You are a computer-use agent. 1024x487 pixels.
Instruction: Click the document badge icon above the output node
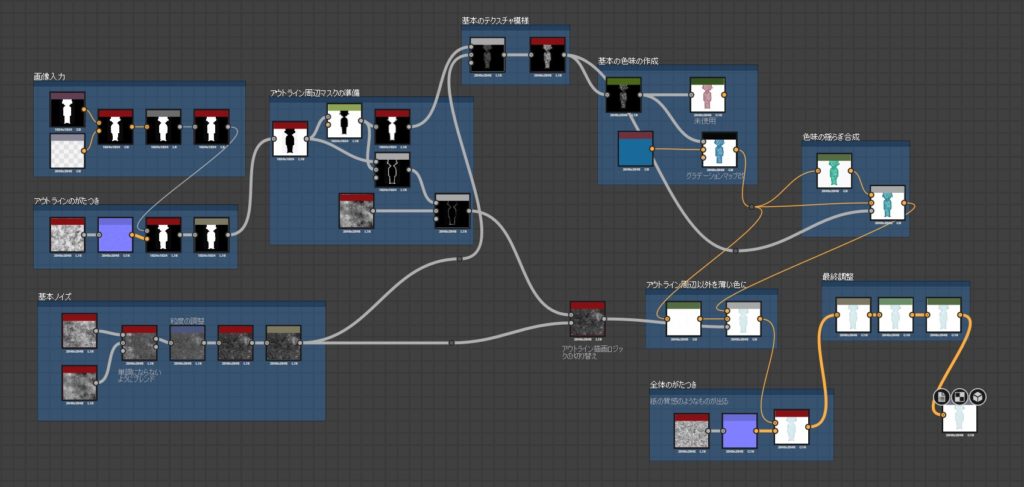942,397
